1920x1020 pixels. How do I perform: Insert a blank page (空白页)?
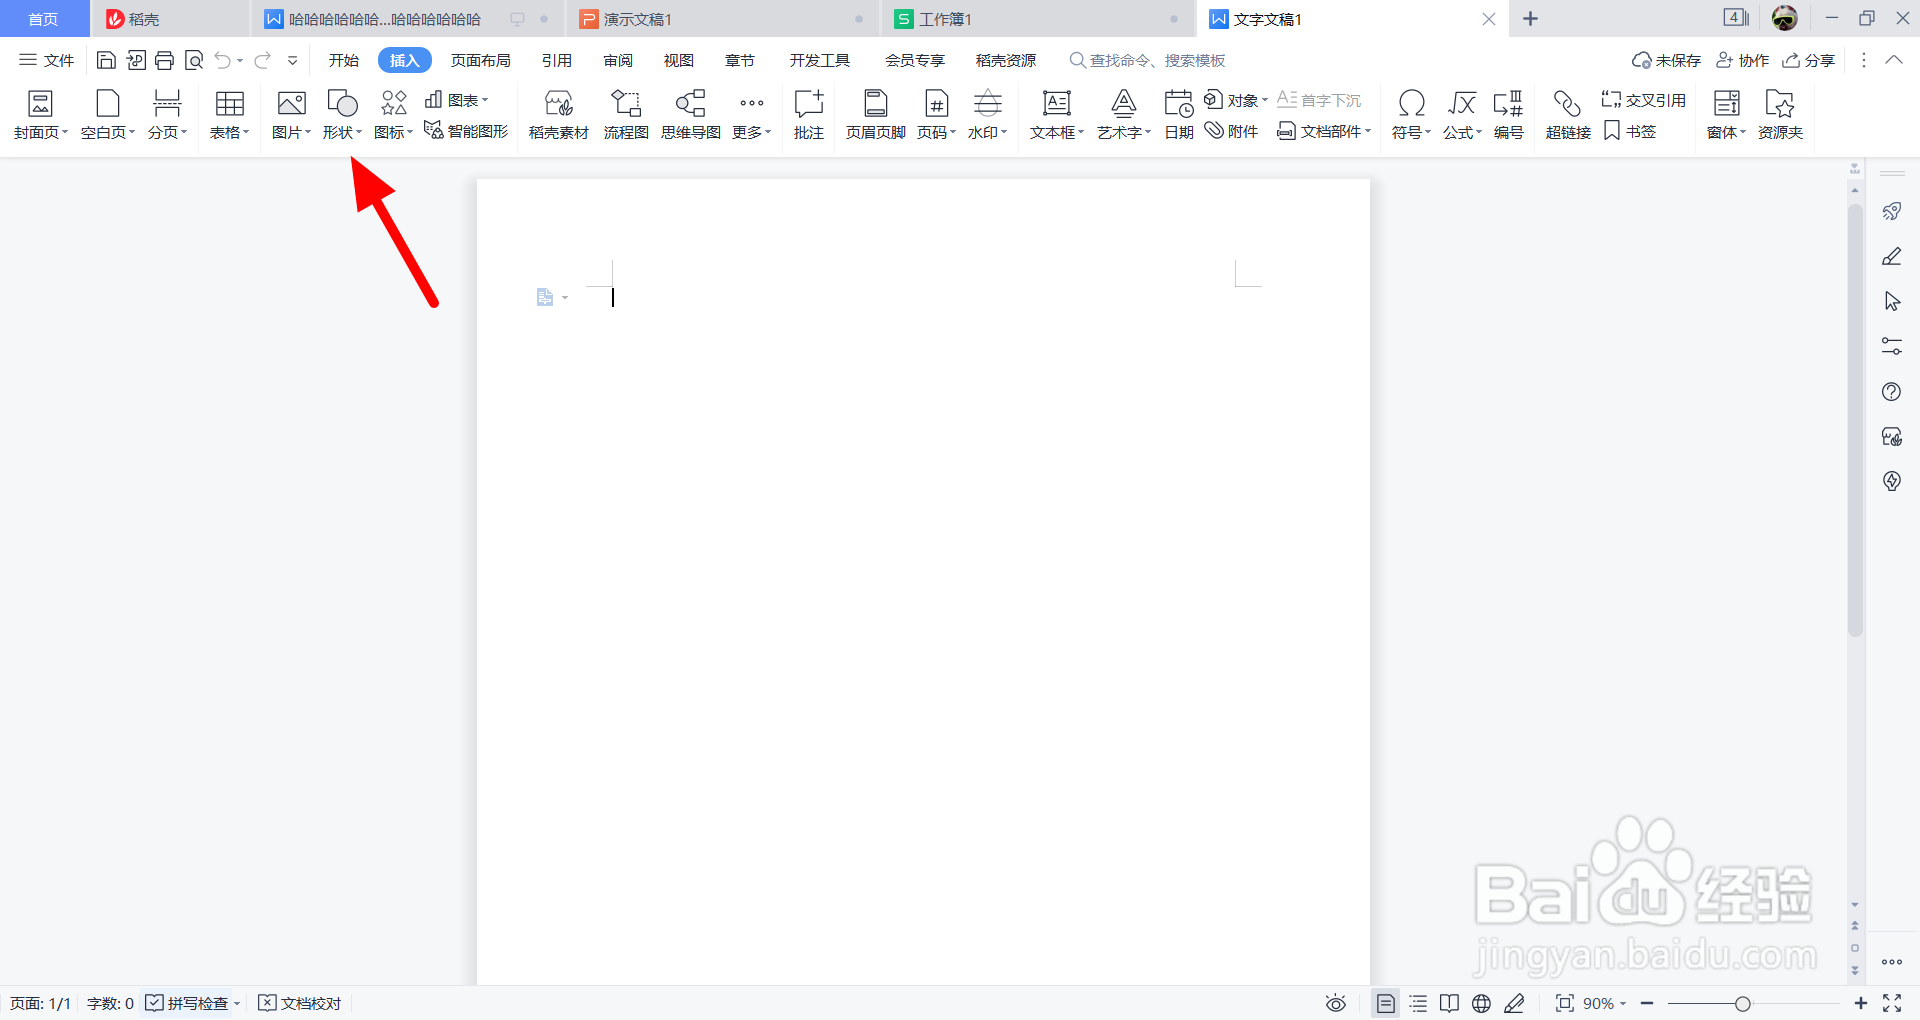coord(107,115)
